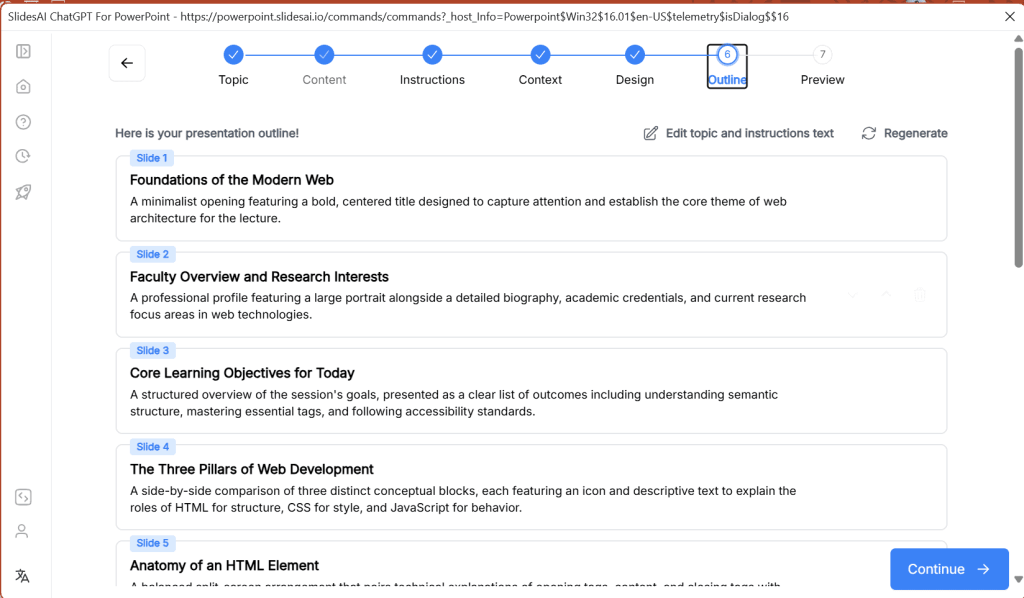
Task: Click Edit topic and instructions text
Action: pos(738,133)
